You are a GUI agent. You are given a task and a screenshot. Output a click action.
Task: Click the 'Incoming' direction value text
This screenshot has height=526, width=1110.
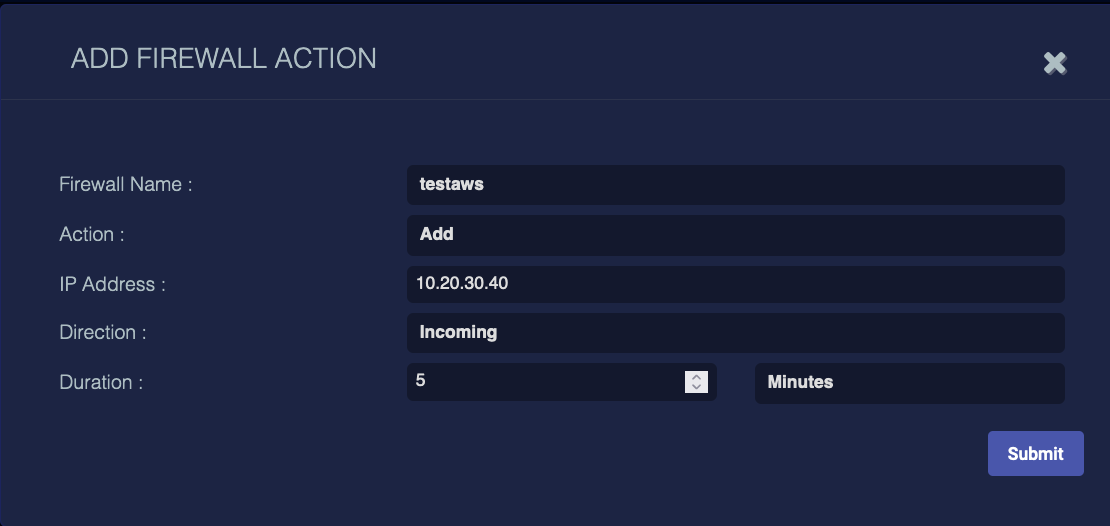coord(458,333)
